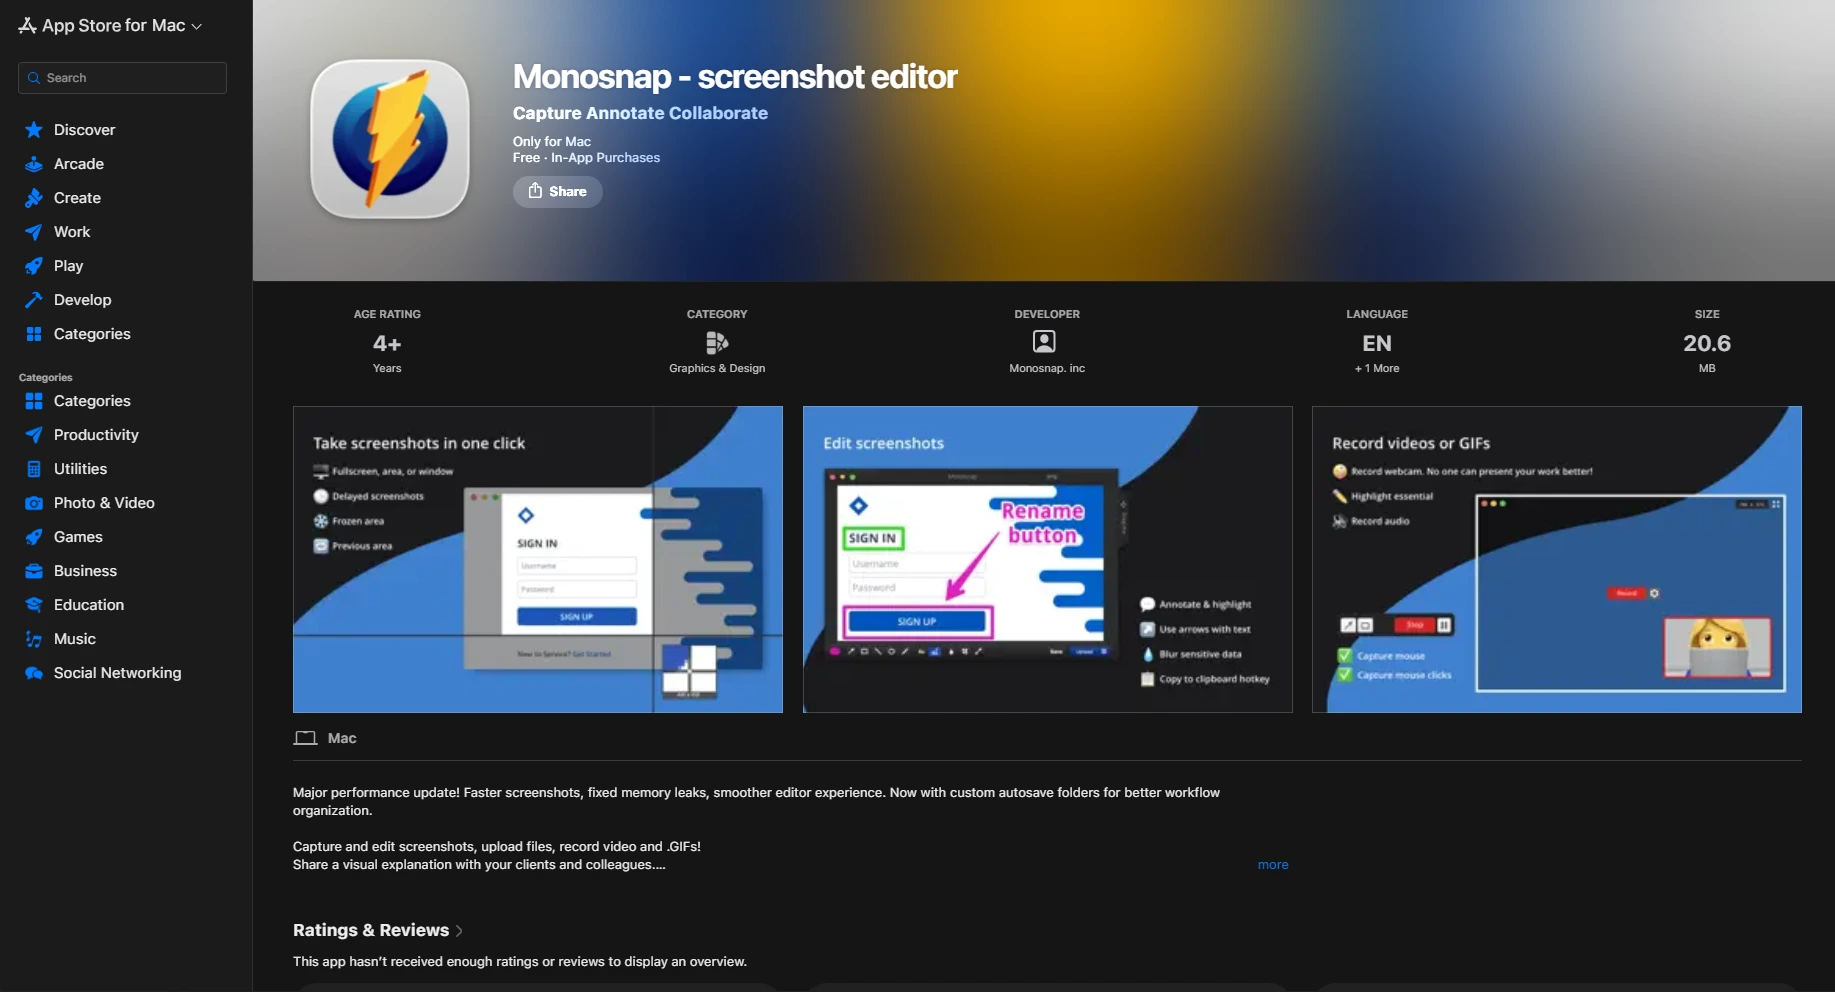Open the Play rocket icon
This screenshot has height=992, width=1835.
tap(34, 266)
